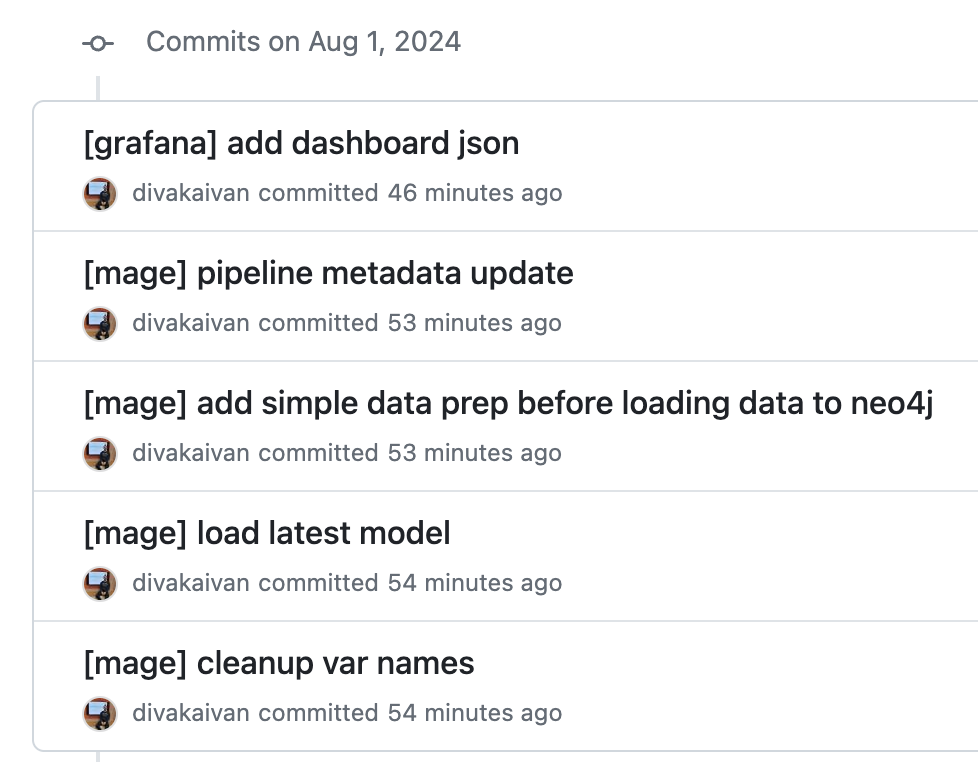Select author divakaivan on the neo4j data prep commit
The width and height of the screenshot is (978, 762).
tap(191, 453)
